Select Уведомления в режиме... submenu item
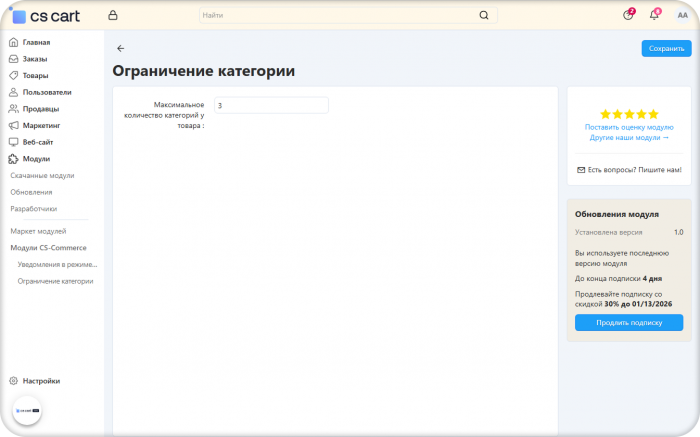This screenshot has width=700, height=437. tap(57, 264)
